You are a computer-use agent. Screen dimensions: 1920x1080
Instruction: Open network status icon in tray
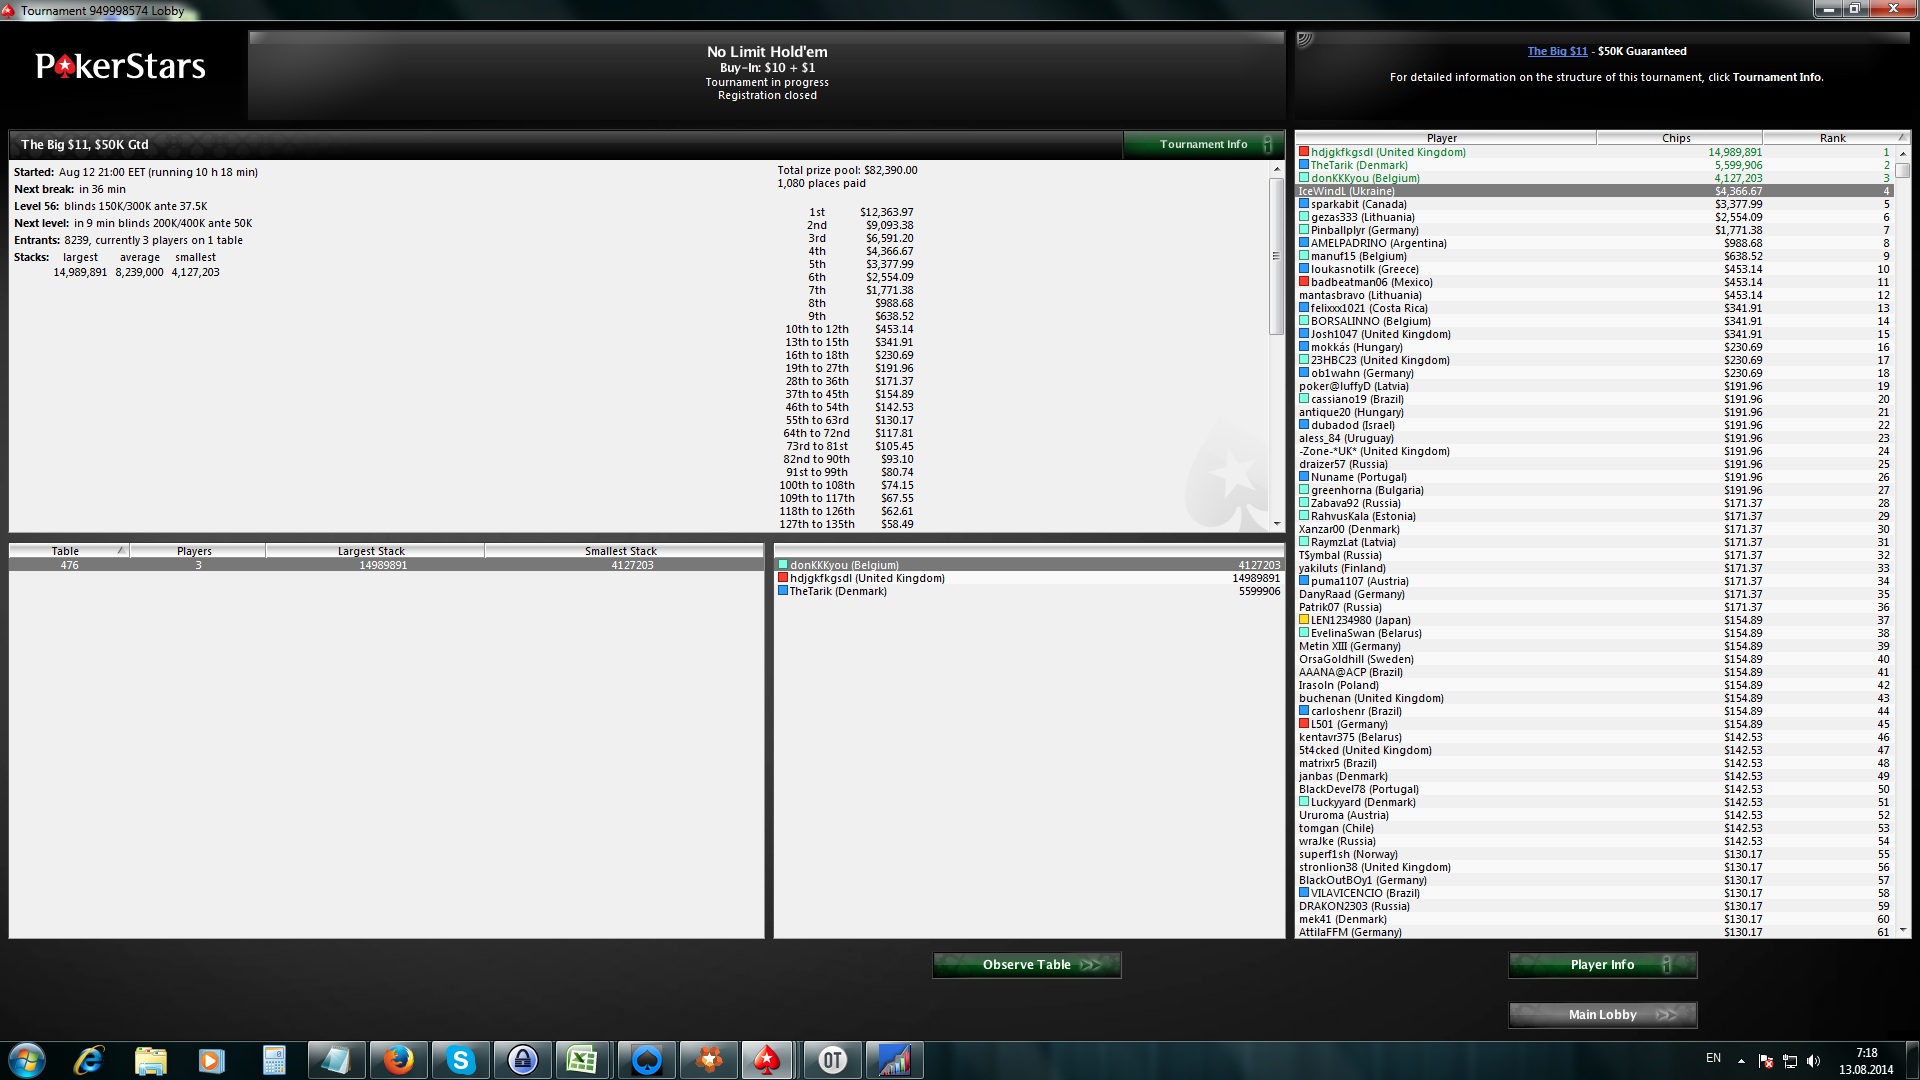[1790, 1061]
